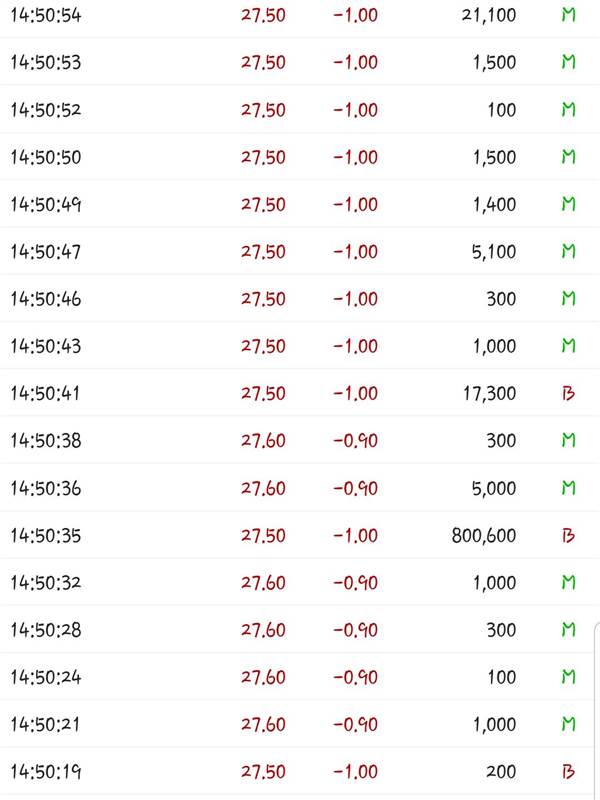Click the -1.00 change at 14:50:43
Screen dimensions: 600x800
[x=356, y=346]
